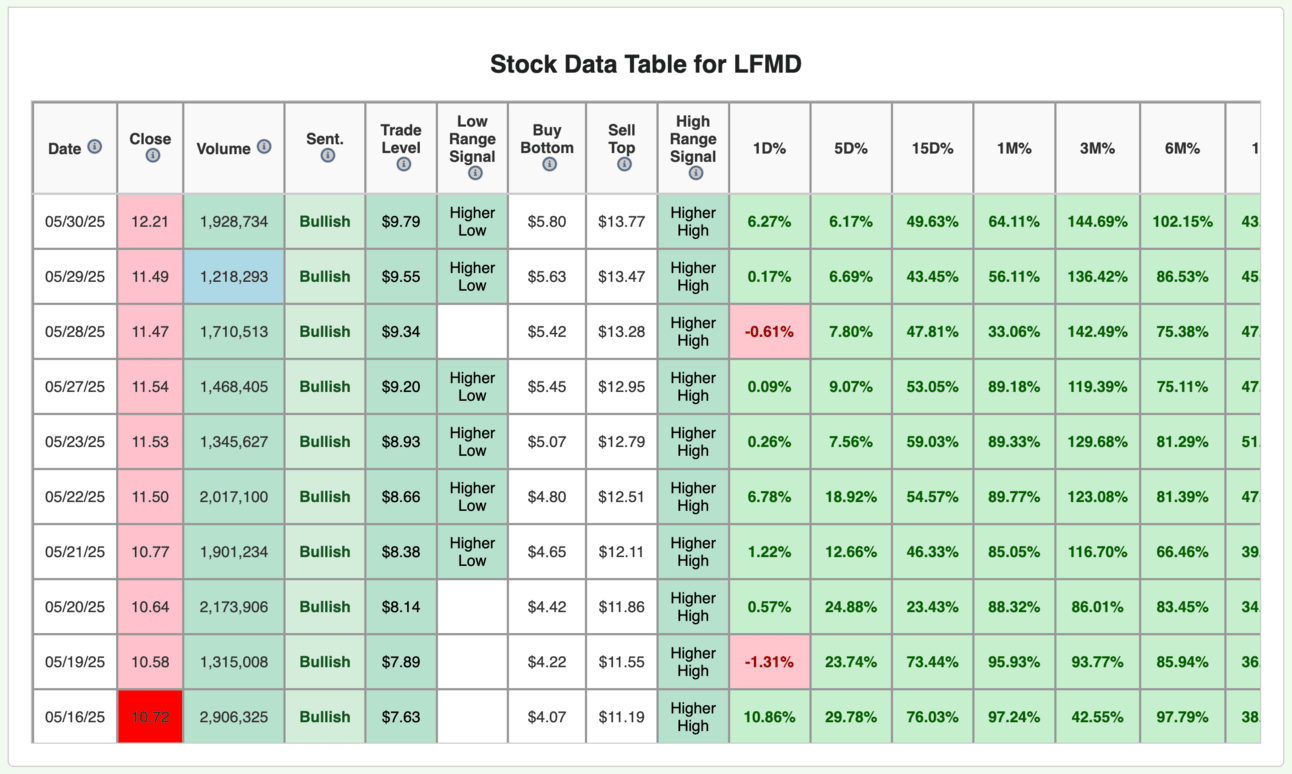Open the Volume column info icon
Image resolution: width=1292 pixels, height=774 pixels.
tap(264, 147)
